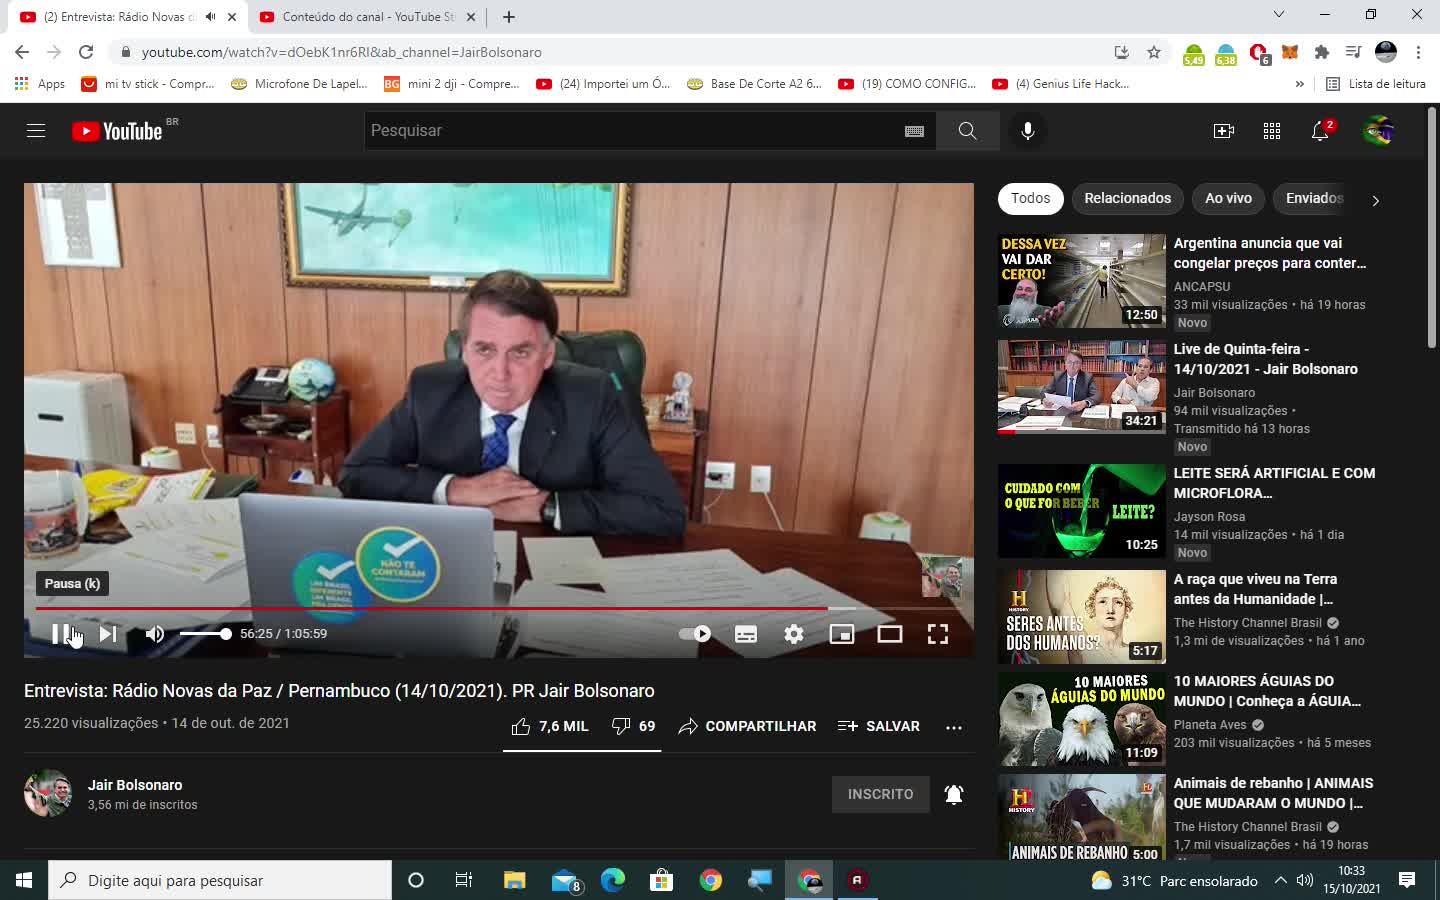The image size is (1440, 900).
Task: Open video settings gear icon
Action: [794, 633]
